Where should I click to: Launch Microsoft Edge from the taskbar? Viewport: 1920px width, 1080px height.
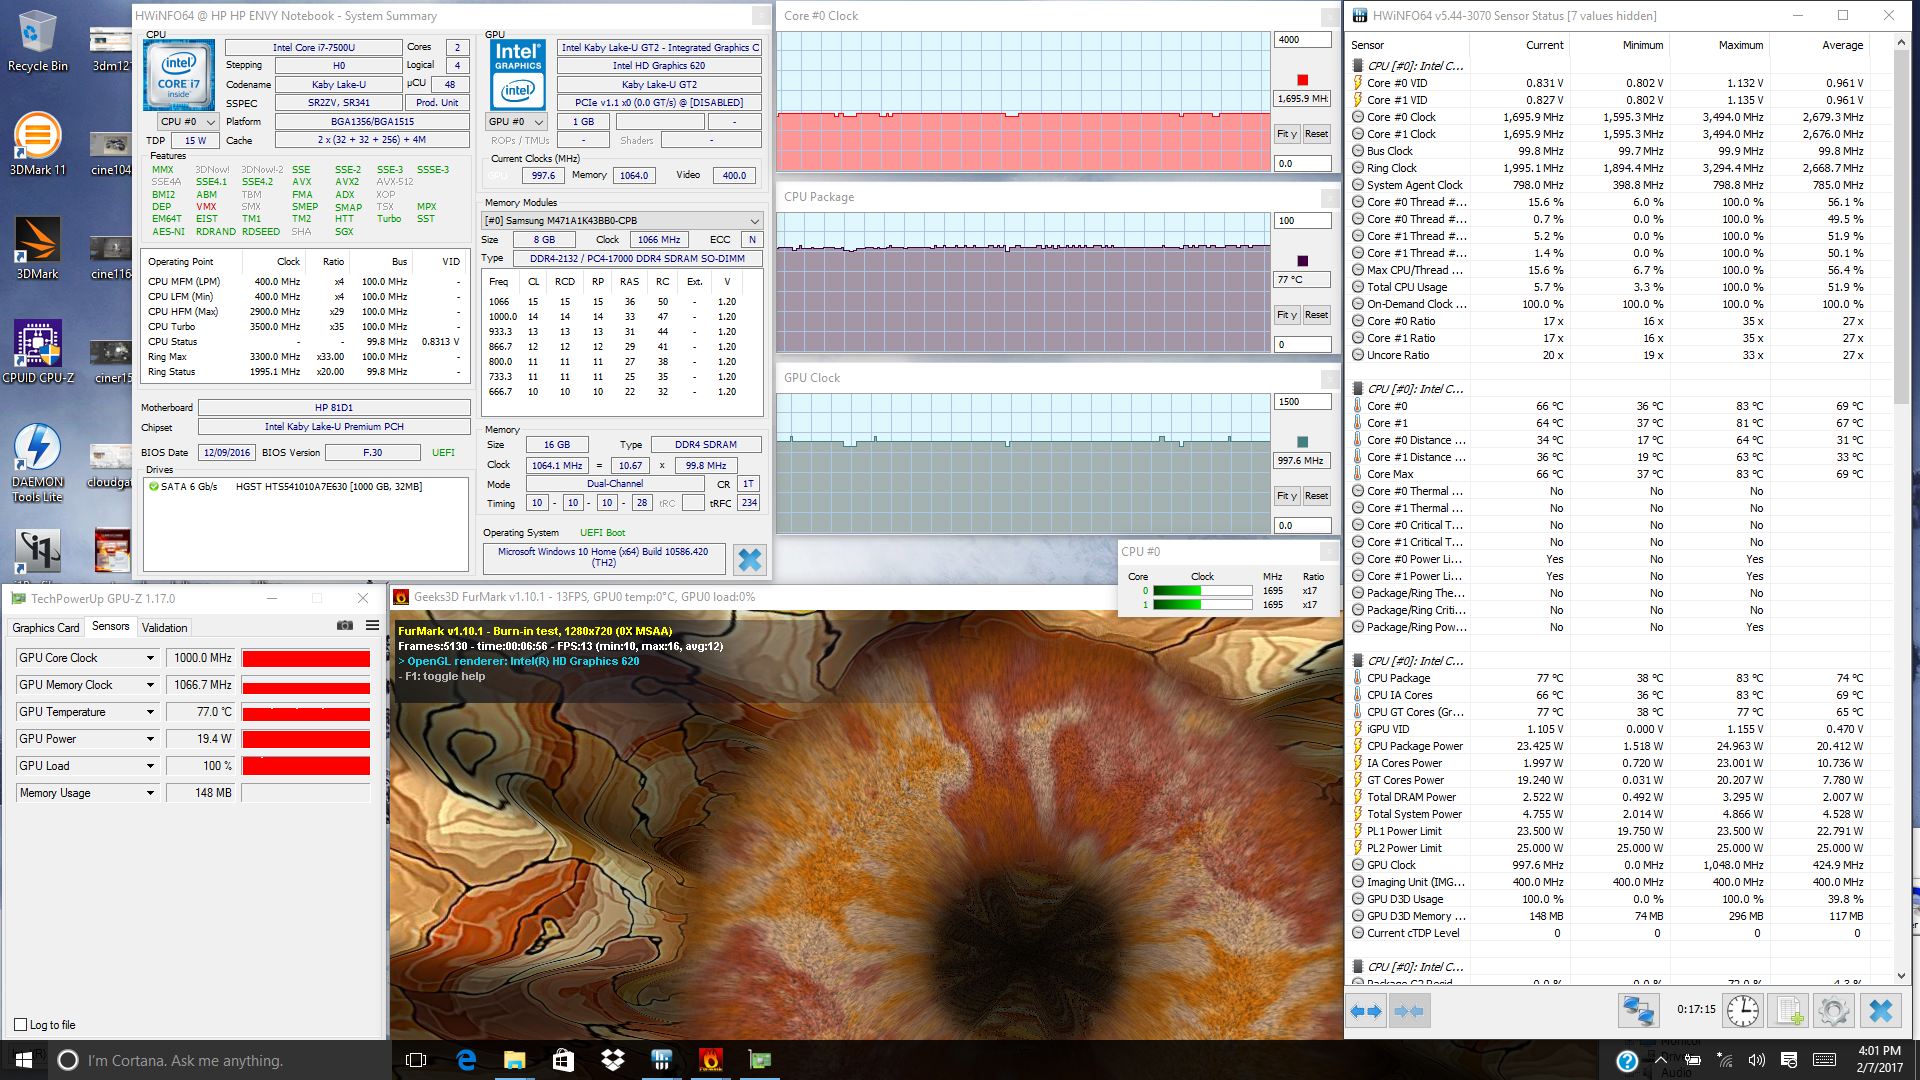(466, 1060)
